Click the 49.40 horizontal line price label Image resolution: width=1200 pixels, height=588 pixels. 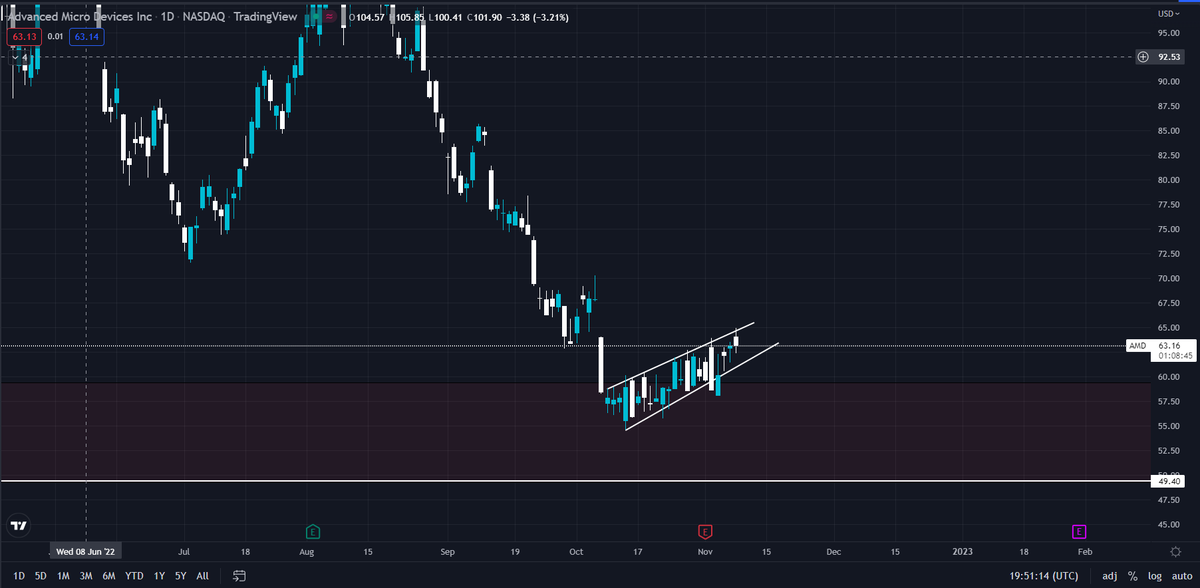coord(1169,481)
